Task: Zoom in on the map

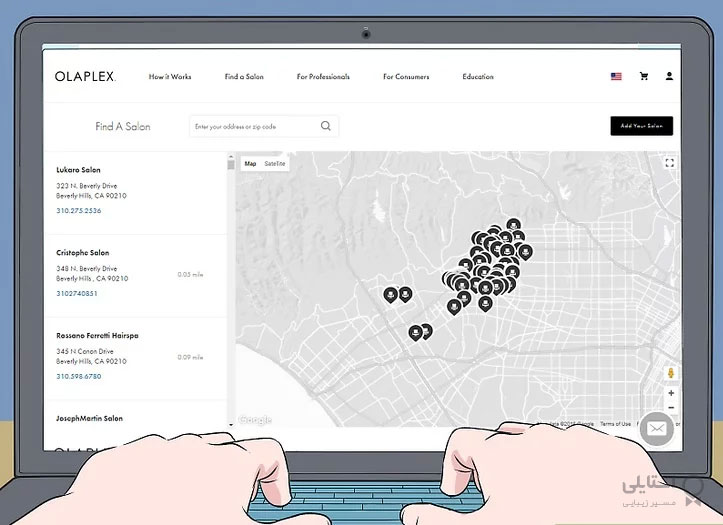Action: 670,394
